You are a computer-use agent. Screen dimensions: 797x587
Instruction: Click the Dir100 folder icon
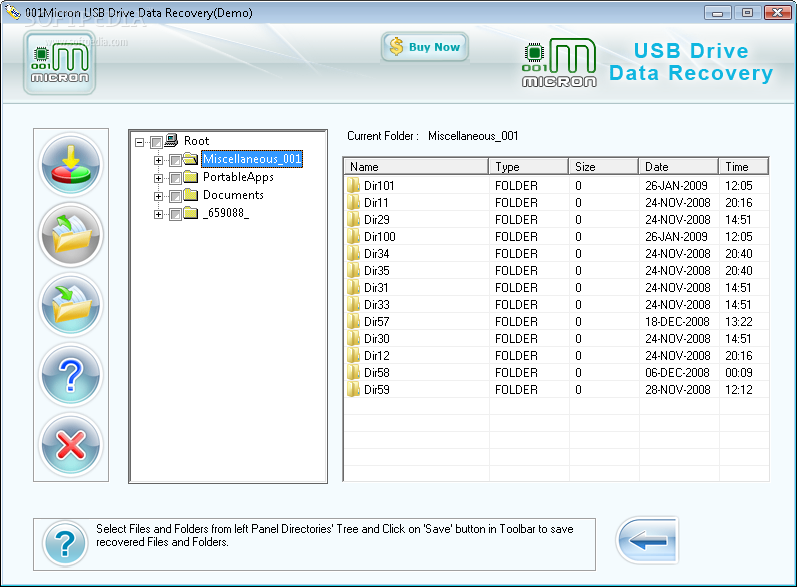click(353, 236)
